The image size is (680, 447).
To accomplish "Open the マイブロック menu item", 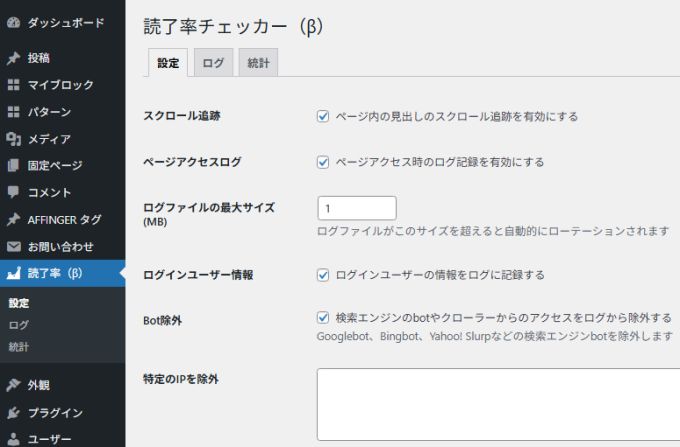I will pyautogui.click(x=62, y=85).
